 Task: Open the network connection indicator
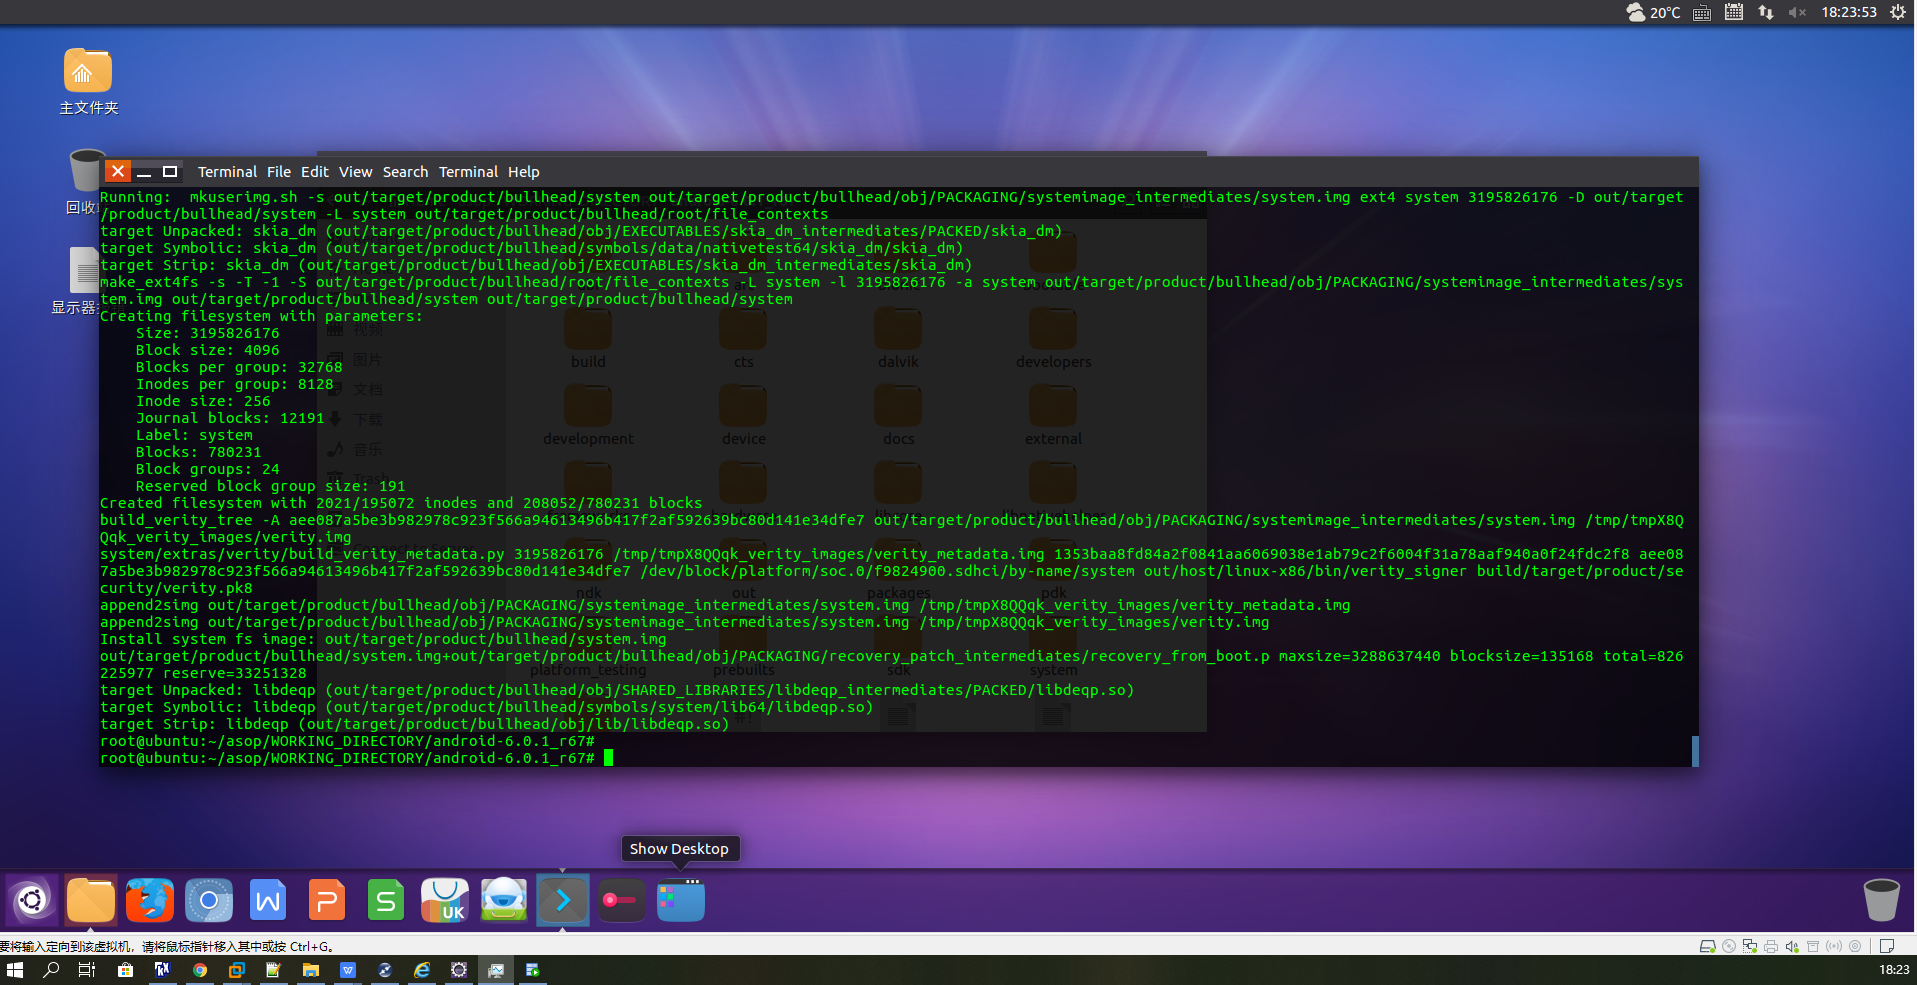(x=1766, y=12)
